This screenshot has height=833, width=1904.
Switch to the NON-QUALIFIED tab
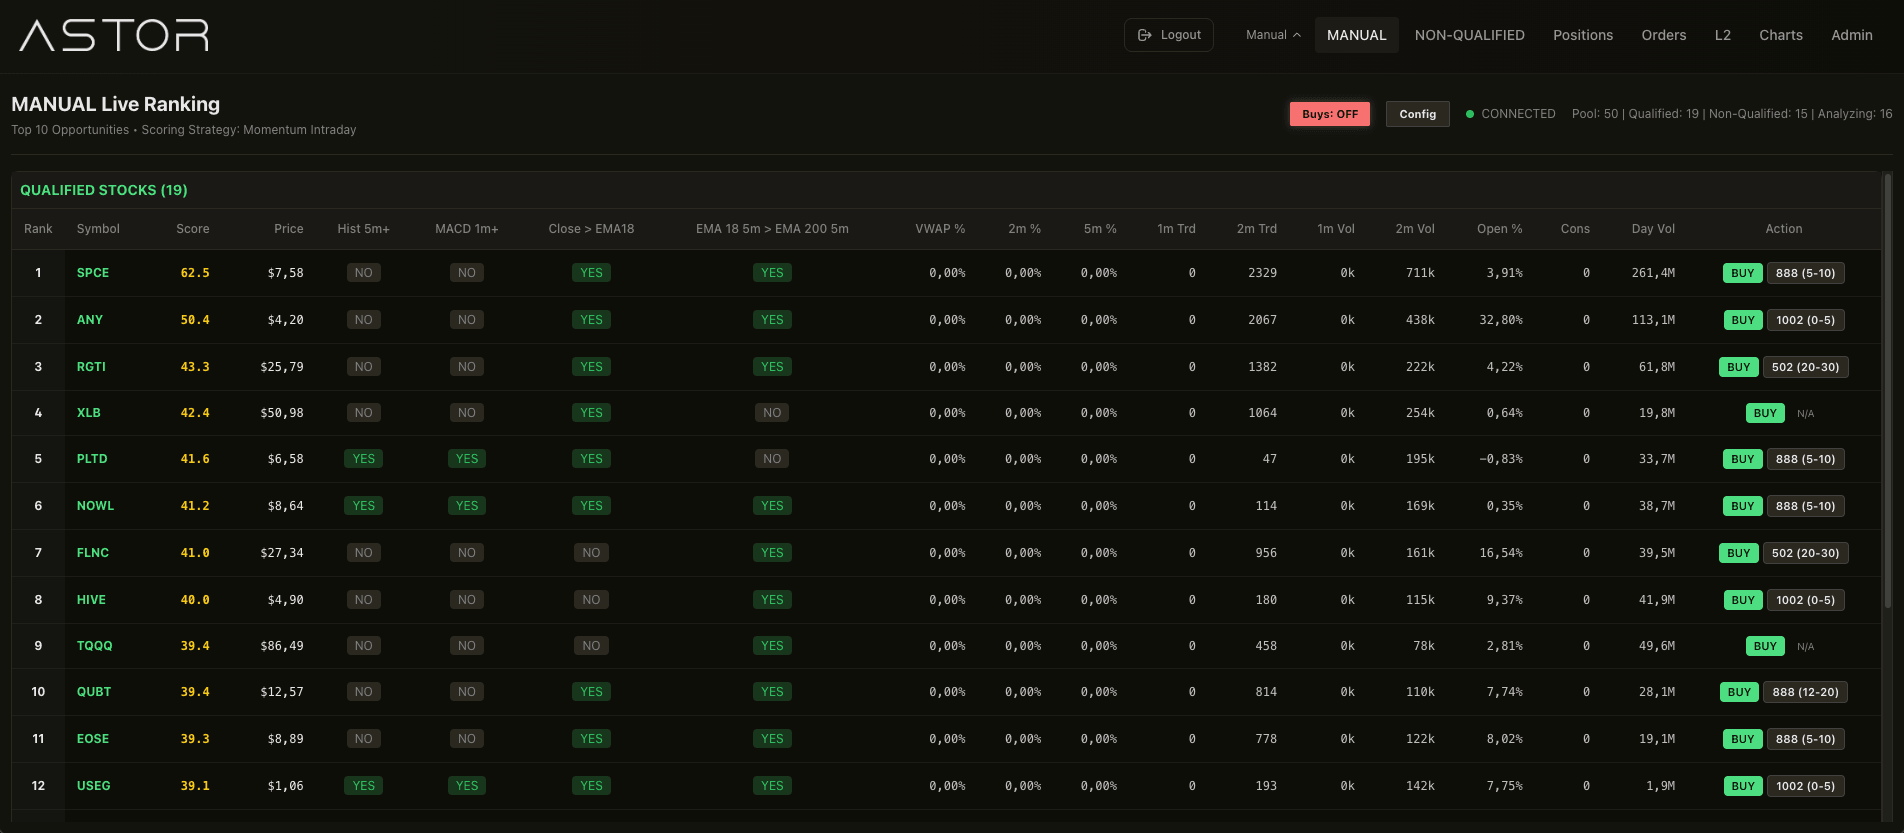coord(1469,35)
